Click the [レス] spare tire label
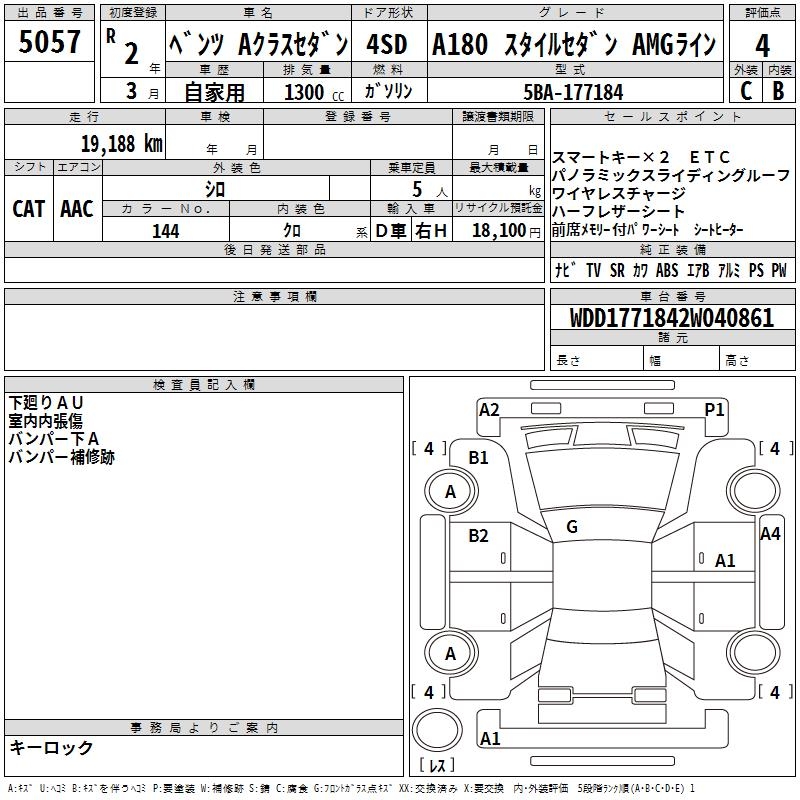This screenshot has width=800, height=800. (x=437, y=765)
